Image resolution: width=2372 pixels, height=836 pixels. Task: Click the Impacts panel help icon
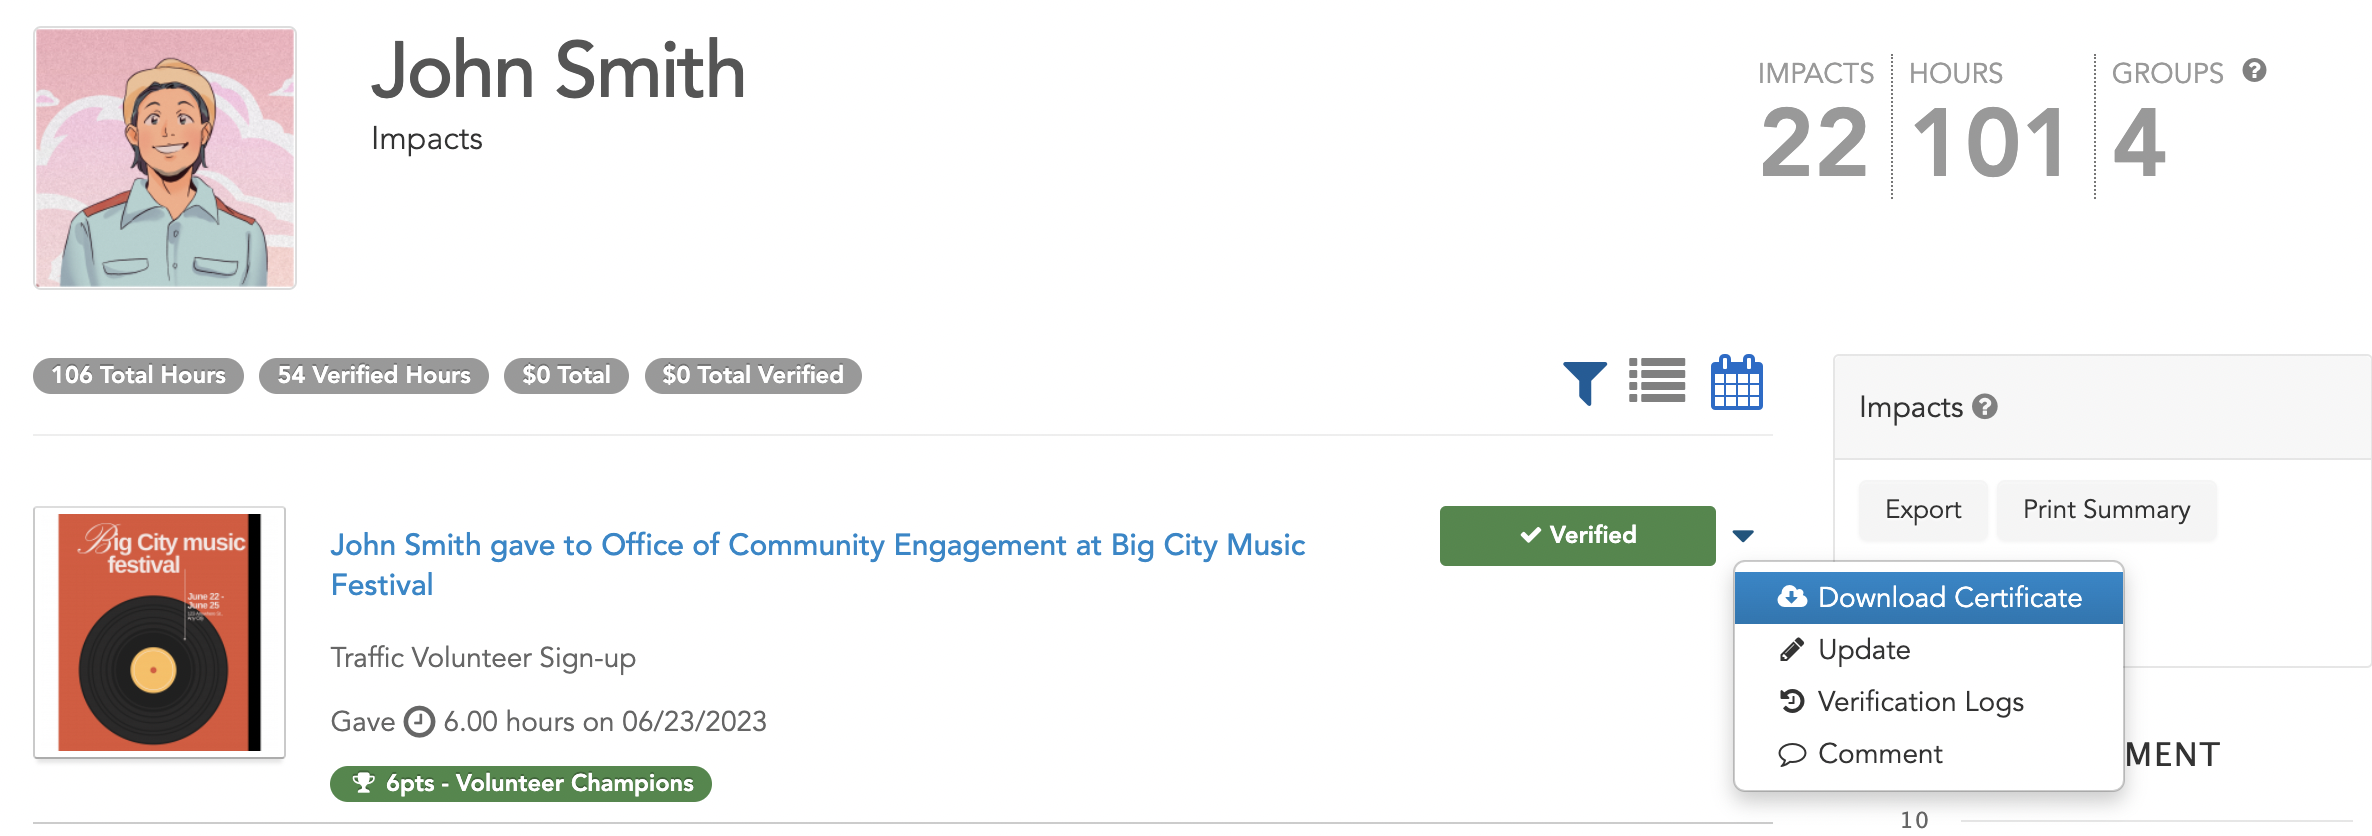(1985, 406)
